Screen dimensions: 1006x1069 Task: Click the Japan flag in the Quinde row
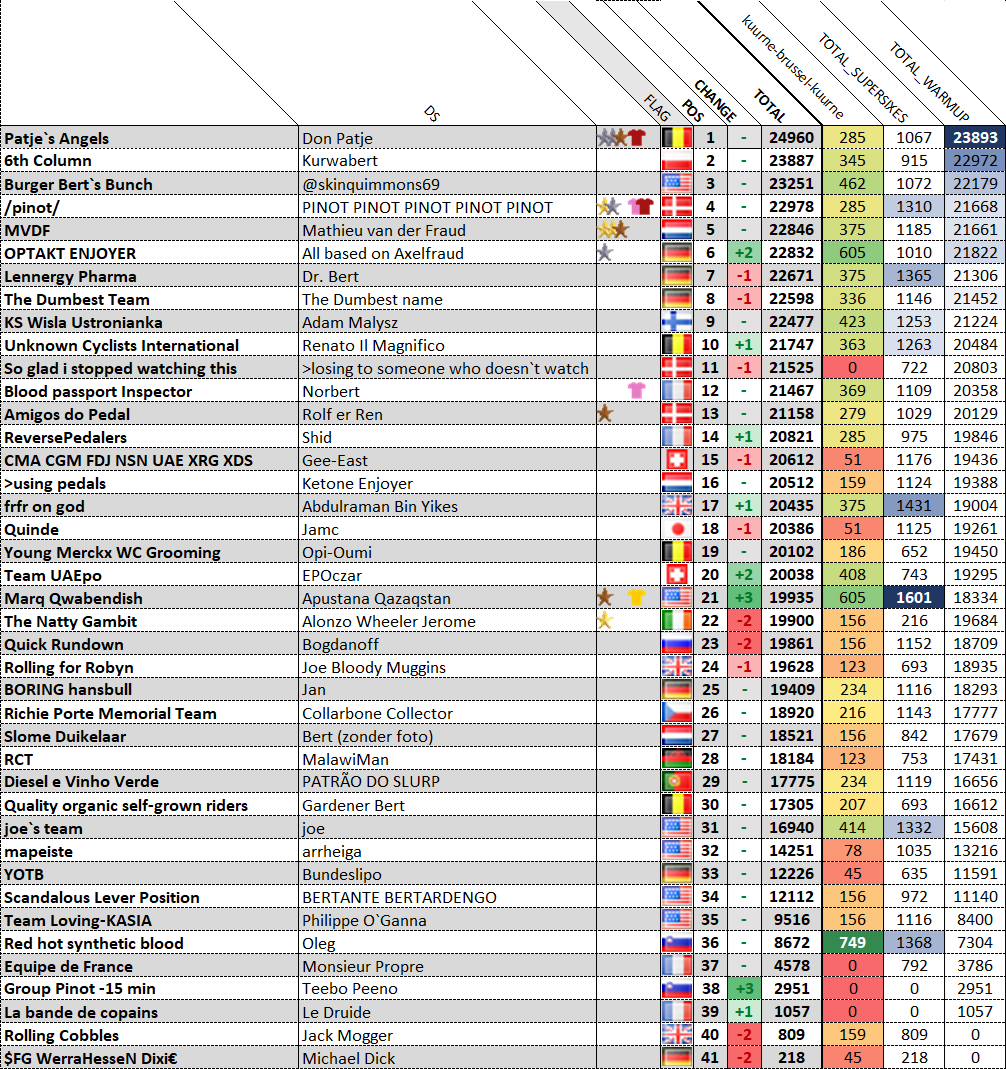[677, 529]
